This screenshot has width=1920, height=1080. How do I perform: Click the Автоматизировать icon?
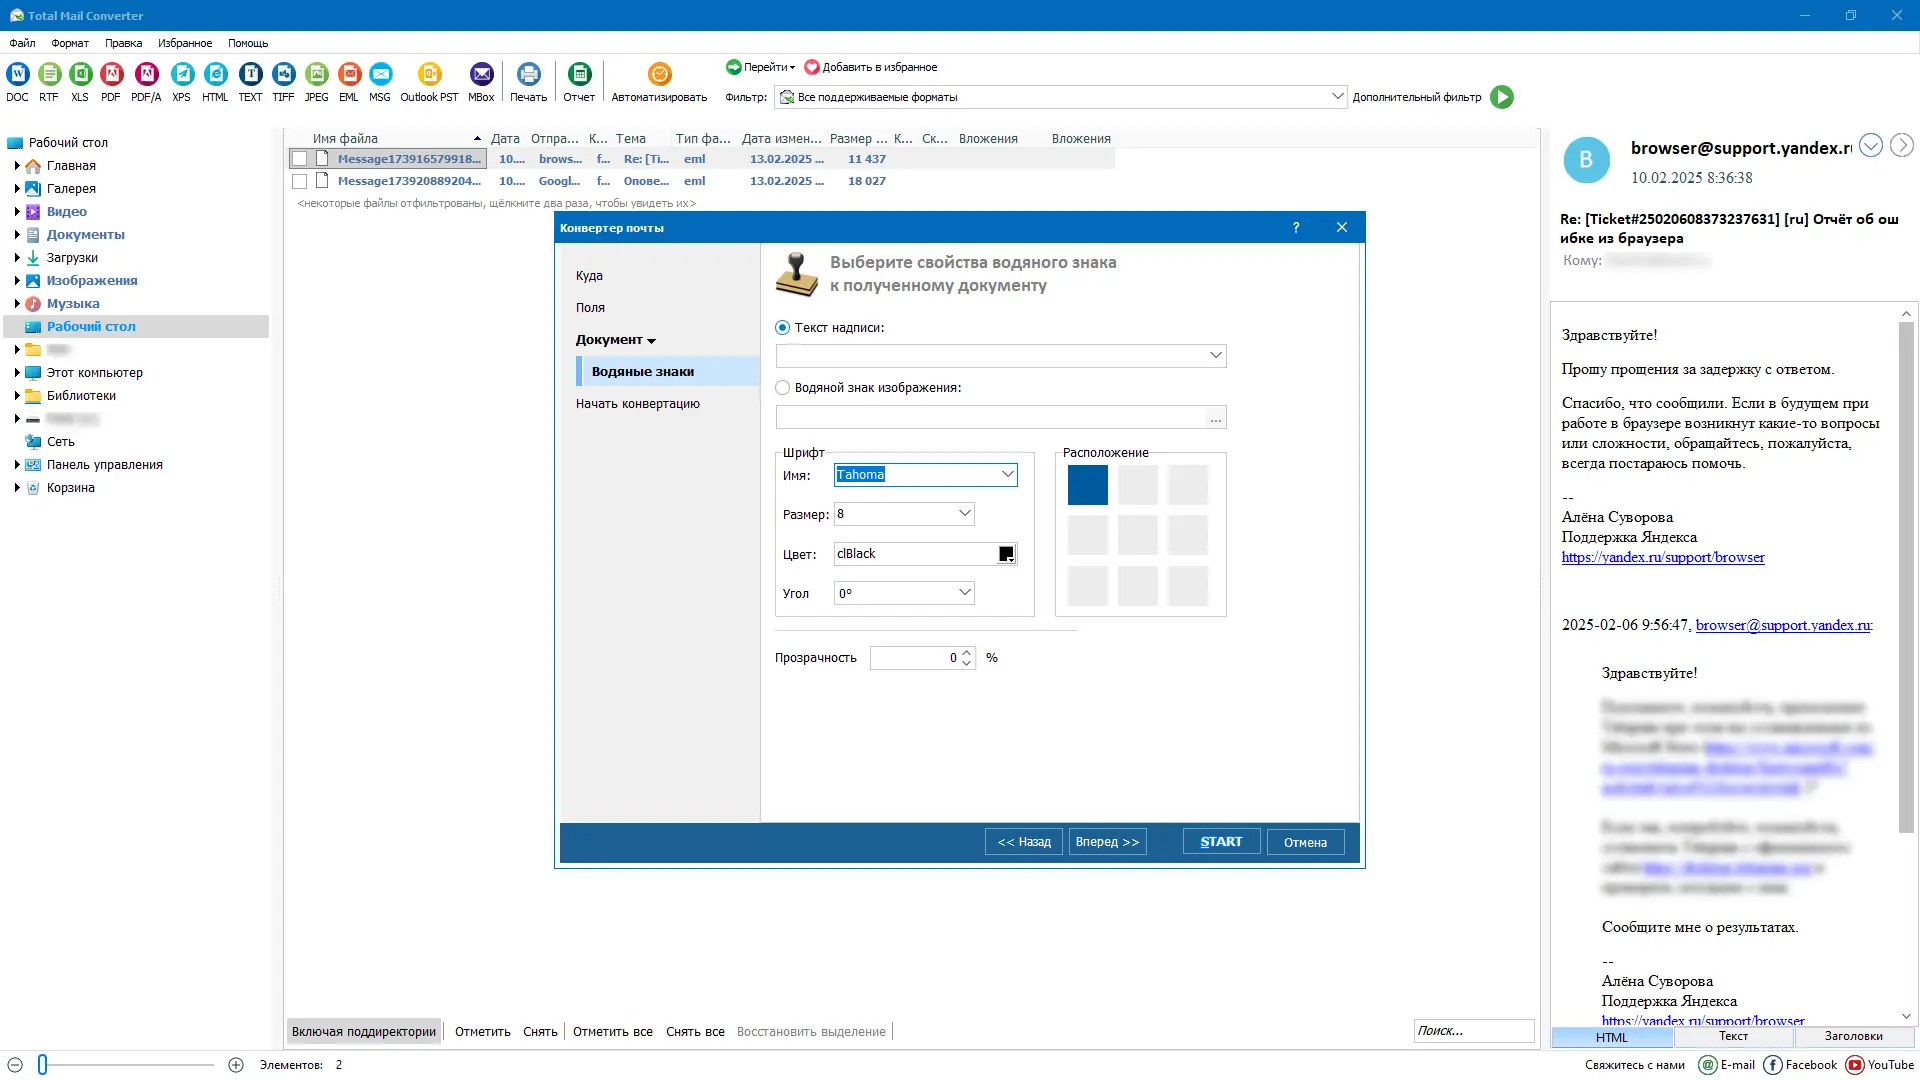click(659, 74)
